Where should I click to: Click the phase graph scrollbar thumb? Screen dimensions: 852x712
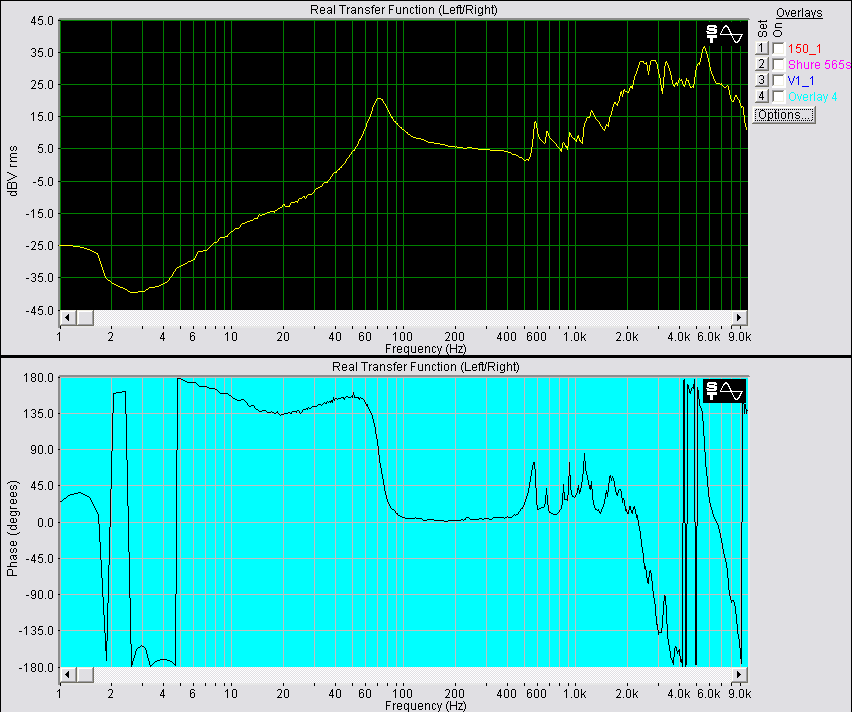(x=85, y=674)
